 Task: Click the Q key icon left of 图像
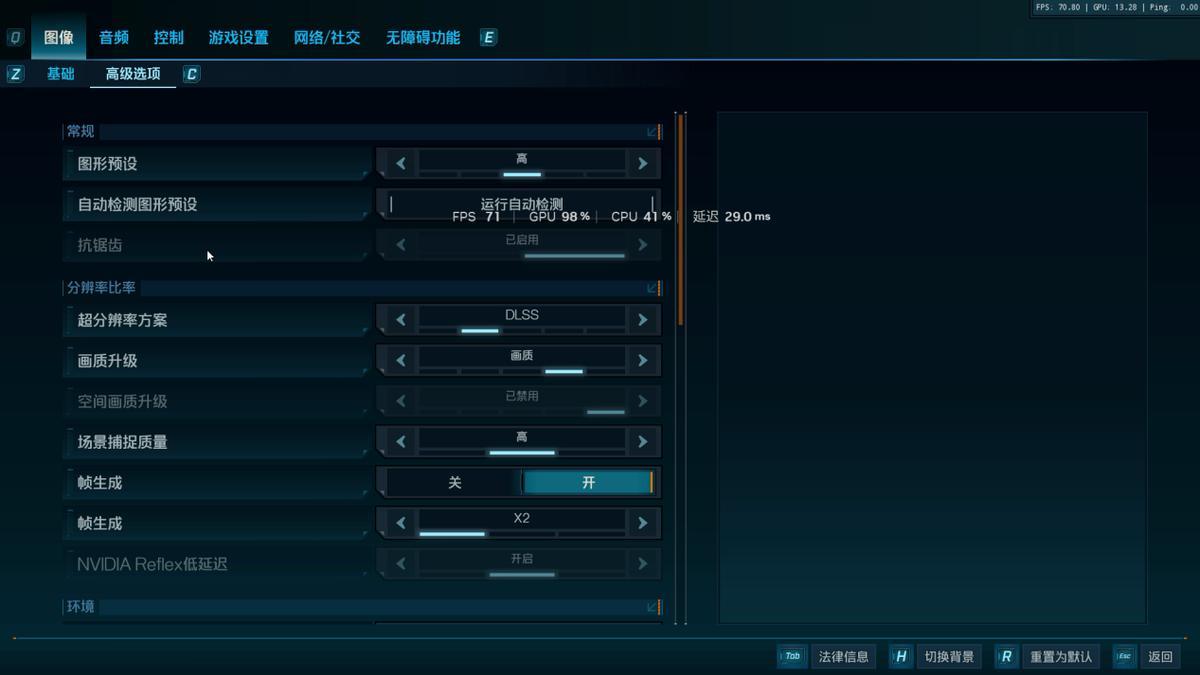pyautogui.click(x=15, y=38)
